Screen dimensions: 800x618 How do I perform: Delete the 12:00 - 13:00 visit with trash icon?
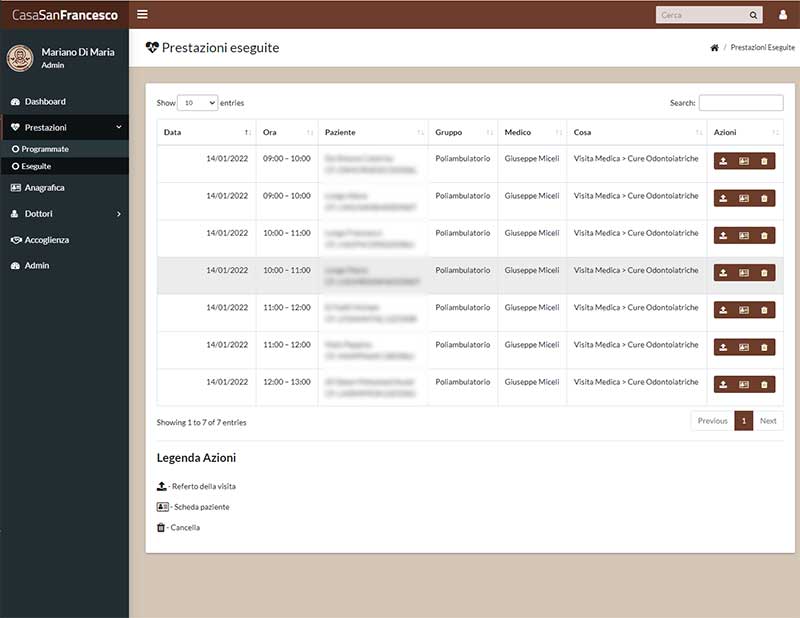[764, 384]
